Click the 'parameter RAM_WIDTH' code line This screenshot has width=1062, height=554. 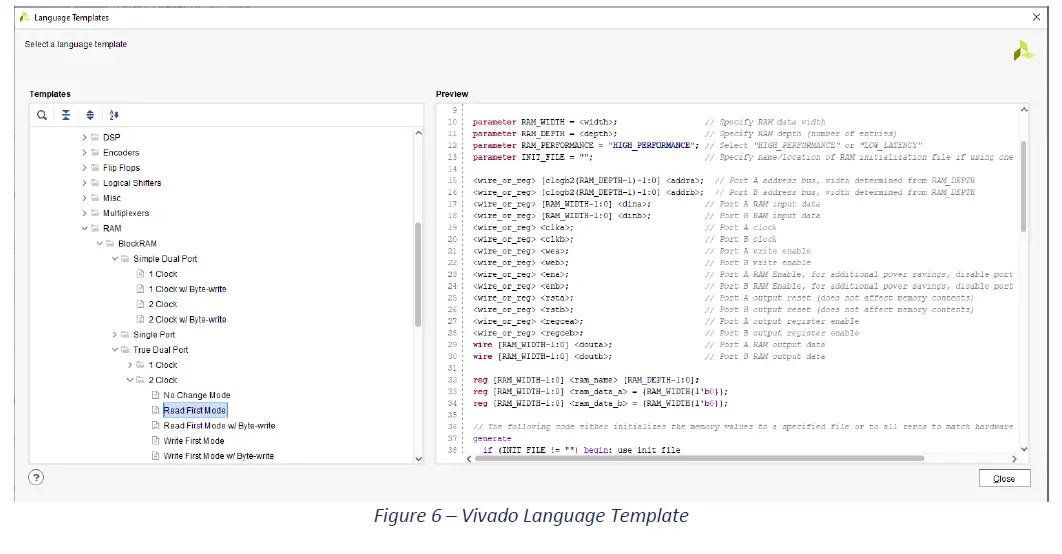pyautogui.click(x=545, y=122)
